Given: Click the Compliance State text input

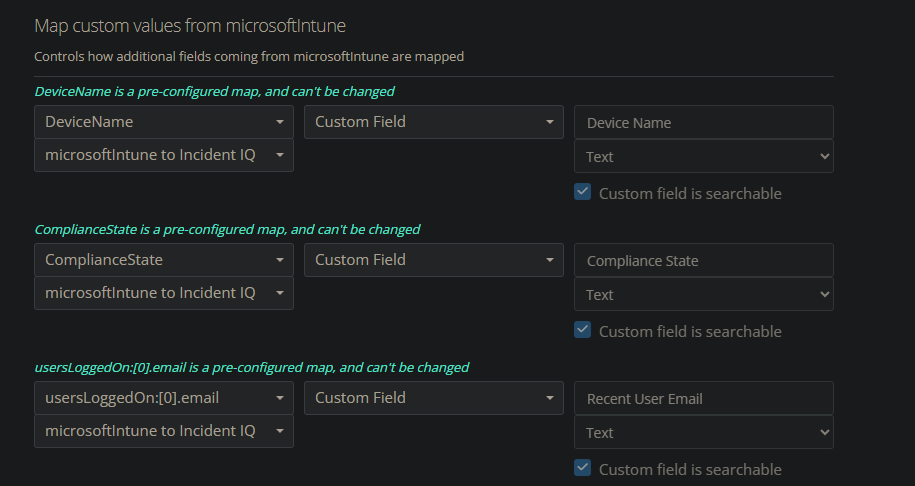Looking at the screenshot, I should 704,260.
